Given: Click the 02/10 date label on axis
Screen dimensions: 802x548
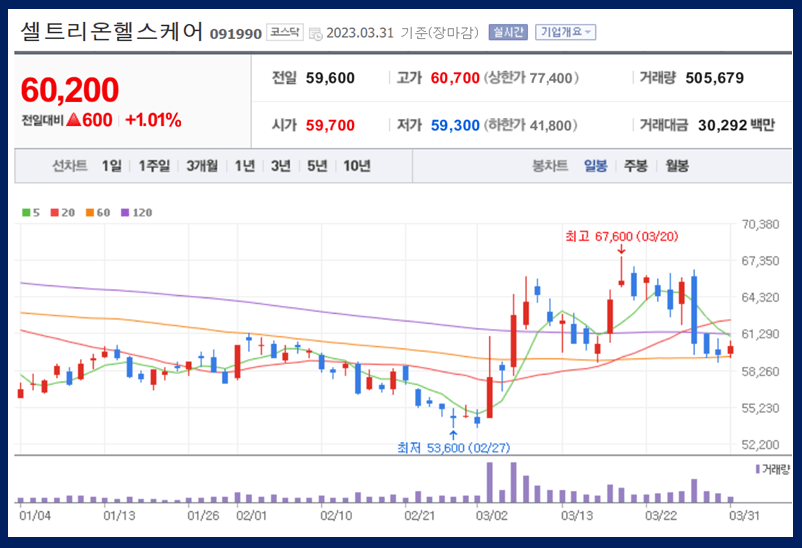Looking at the screenshot, I should [x=336, y=515].
